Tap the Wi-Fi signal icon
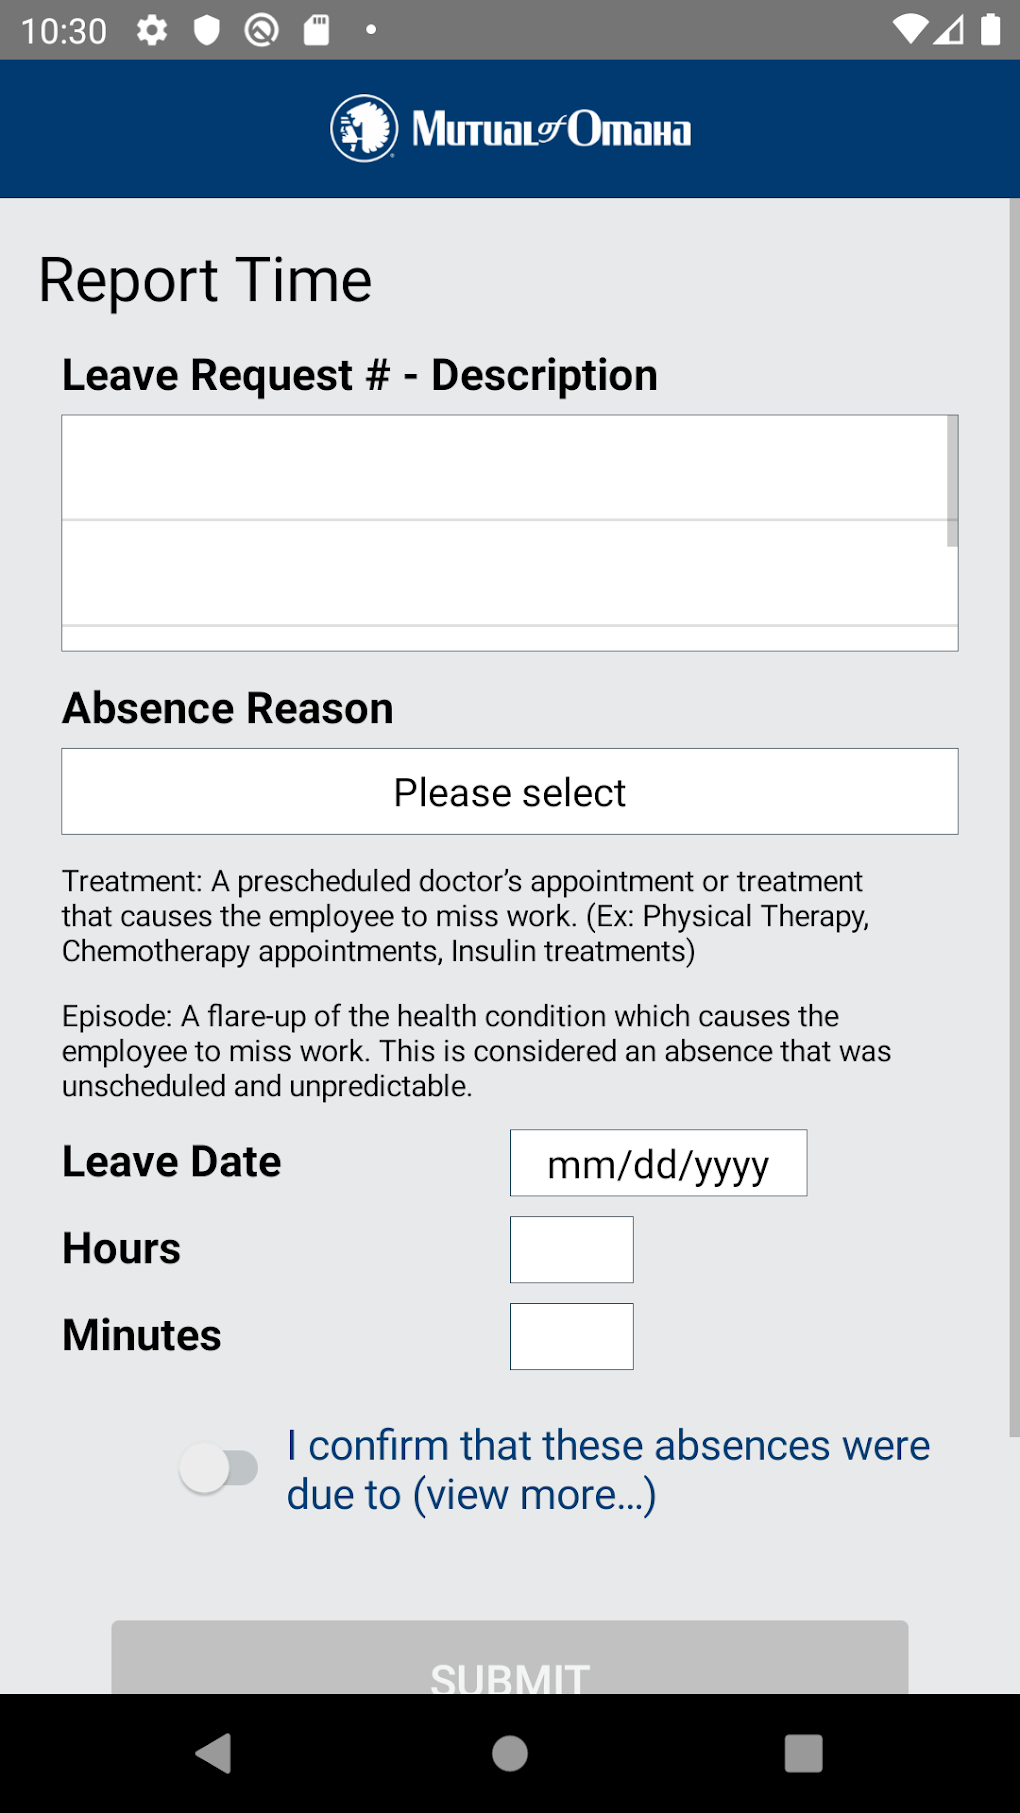Viewport: 1020px width, 1813px height. pyautogui.click(x=910, y=30)
